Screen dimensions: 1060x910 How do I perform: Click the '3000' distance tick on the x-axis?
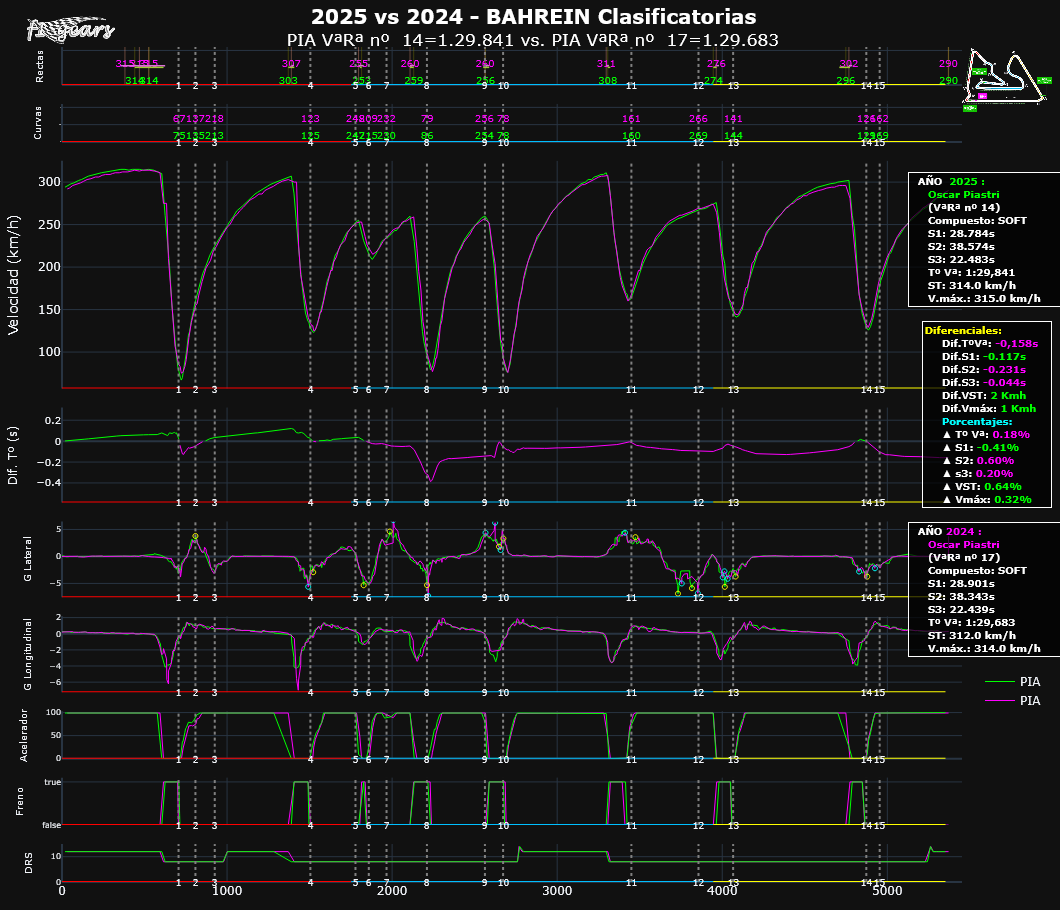pyautogui.click(x=557, y=891)
